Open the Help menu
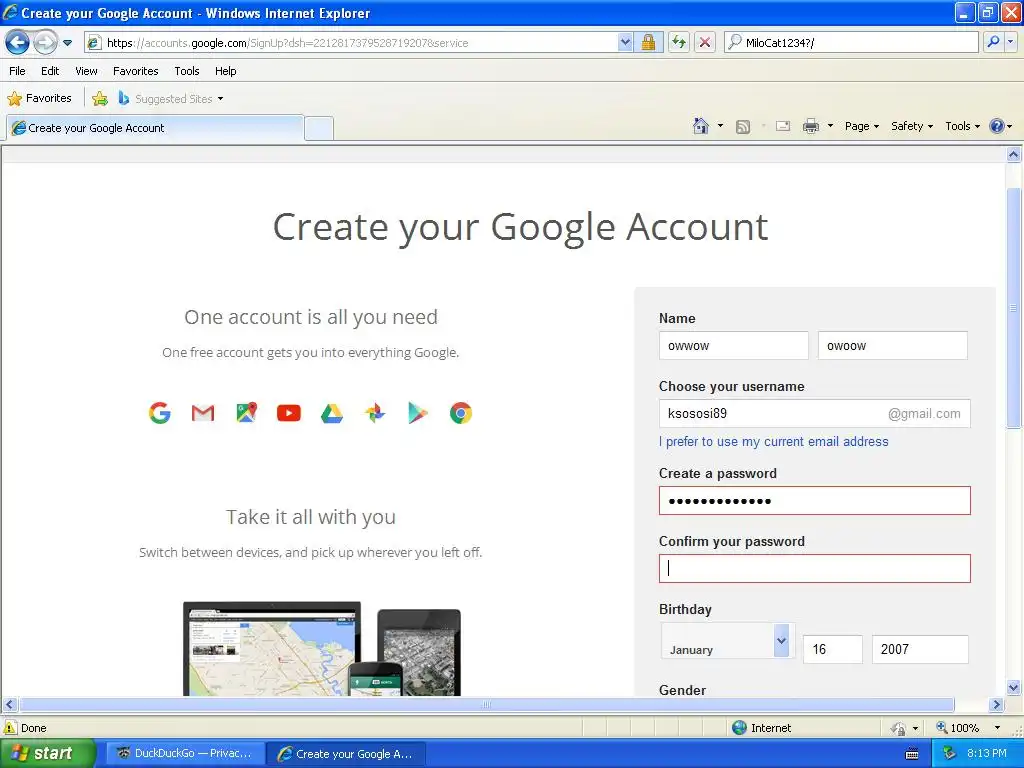The height and width of the screenshot is (768, 1024). point(226,71)
